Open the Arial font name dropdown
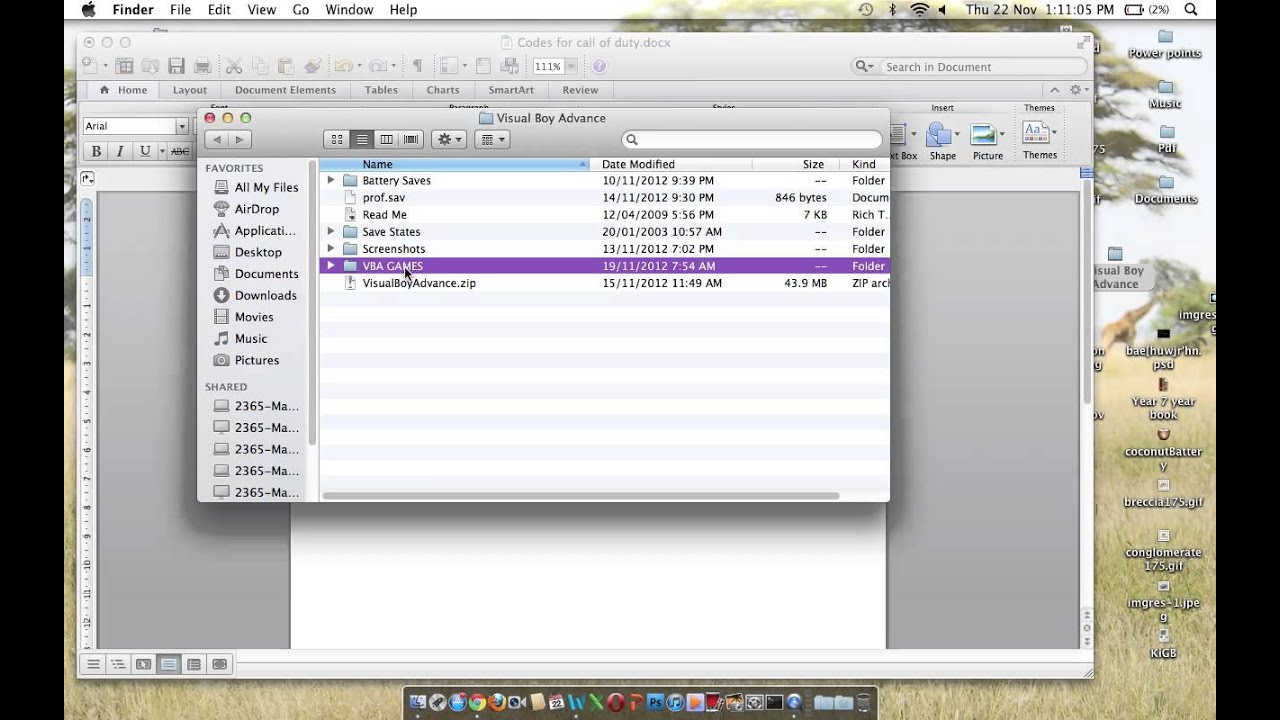Image resolution: width=1280 pixels, height=720 pixels. (182, 126)
